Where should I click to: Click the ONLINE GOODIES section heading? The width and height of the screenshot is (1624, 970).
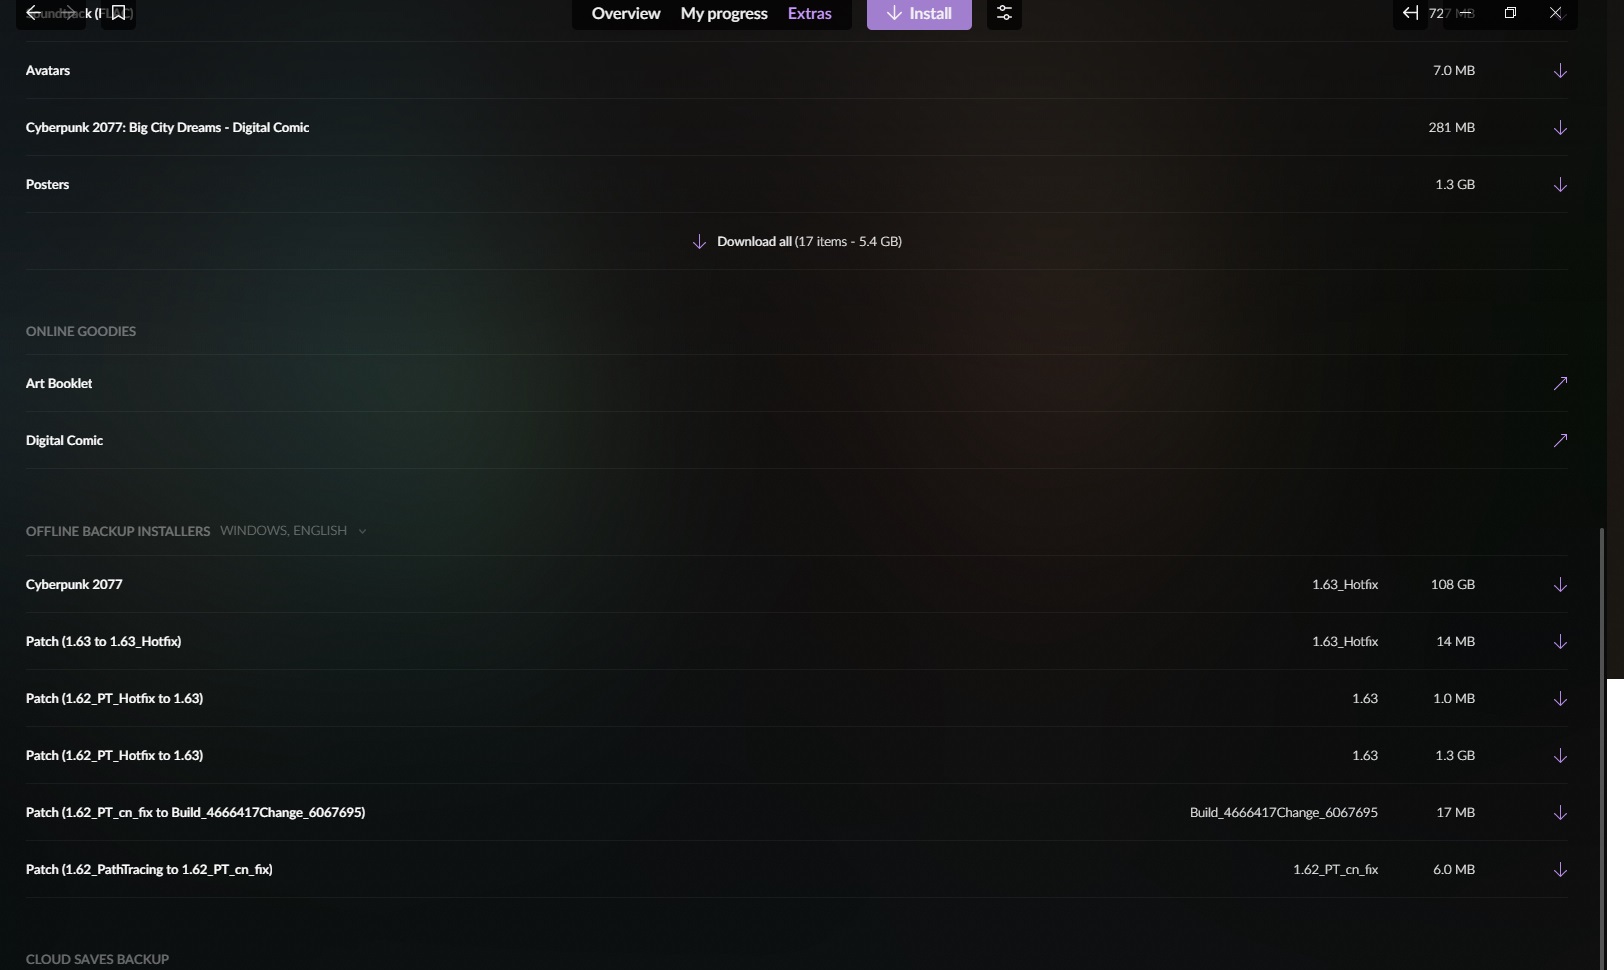tap(81, 332)
